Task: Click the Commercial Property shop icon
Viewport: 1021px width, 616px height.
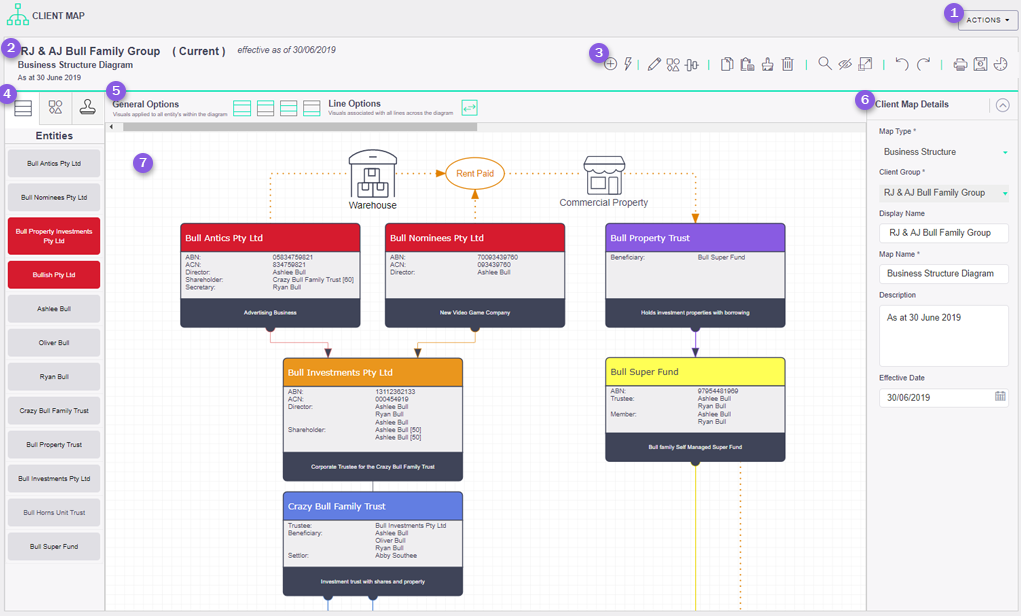Action: click(604, 175)
